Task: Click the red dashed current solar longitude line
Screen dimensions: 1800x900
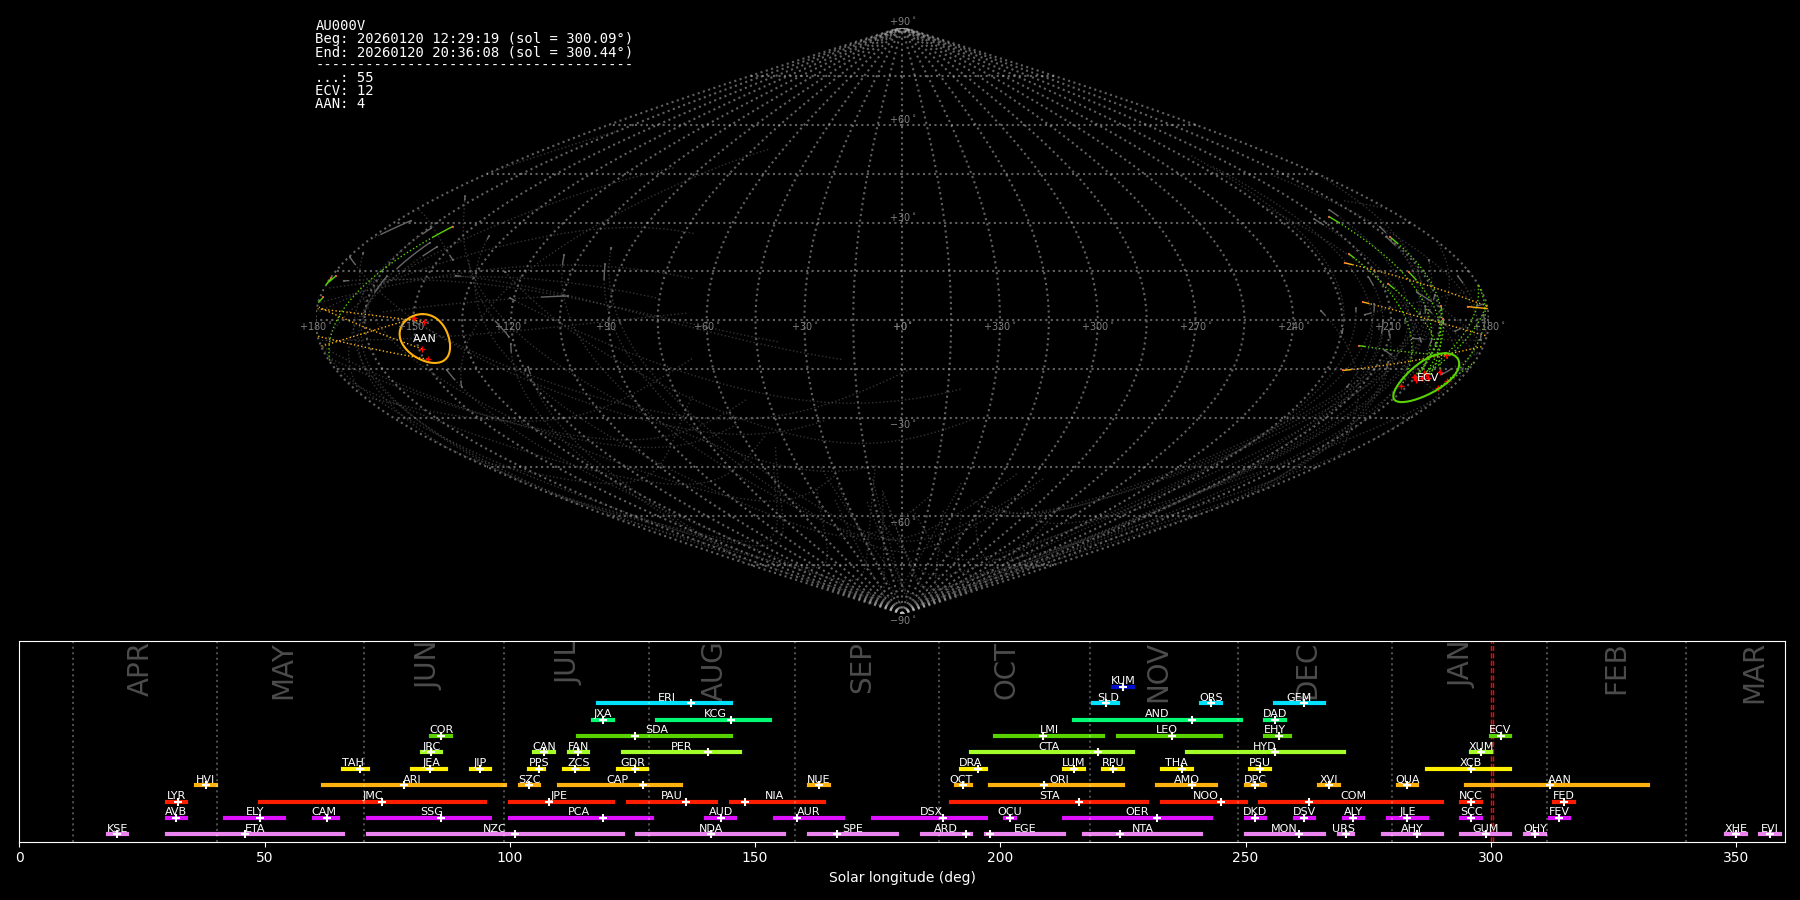Action: click(1492, 741)
